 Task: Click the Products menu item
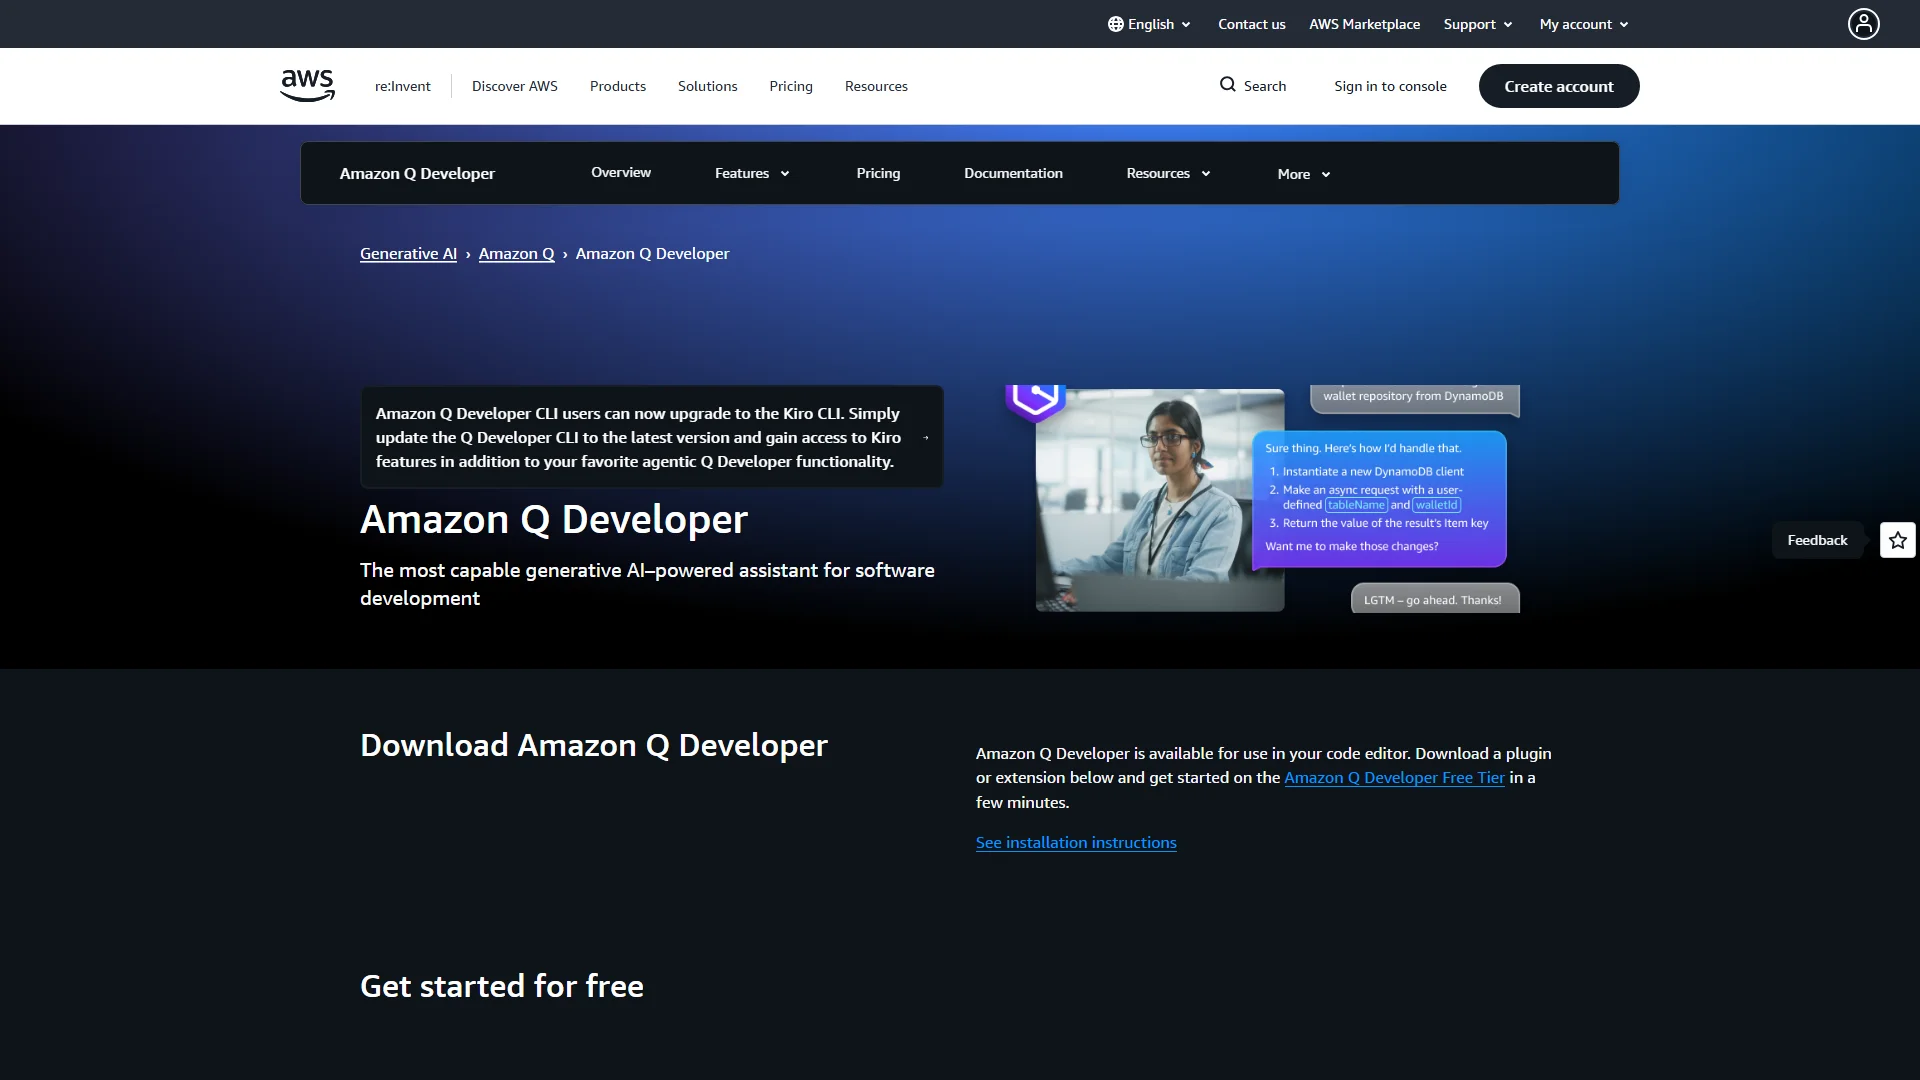618,86
